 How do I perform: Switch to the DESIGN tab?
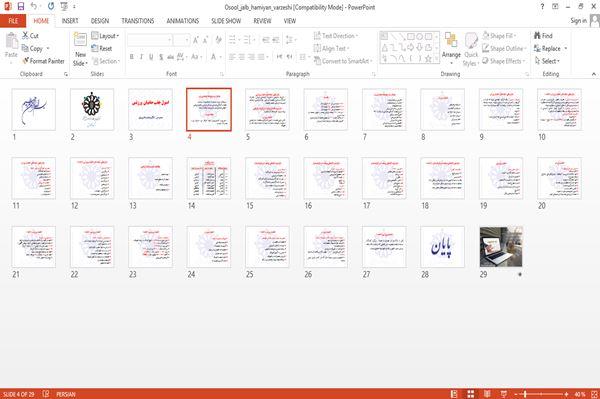click(x=100, y=21)
